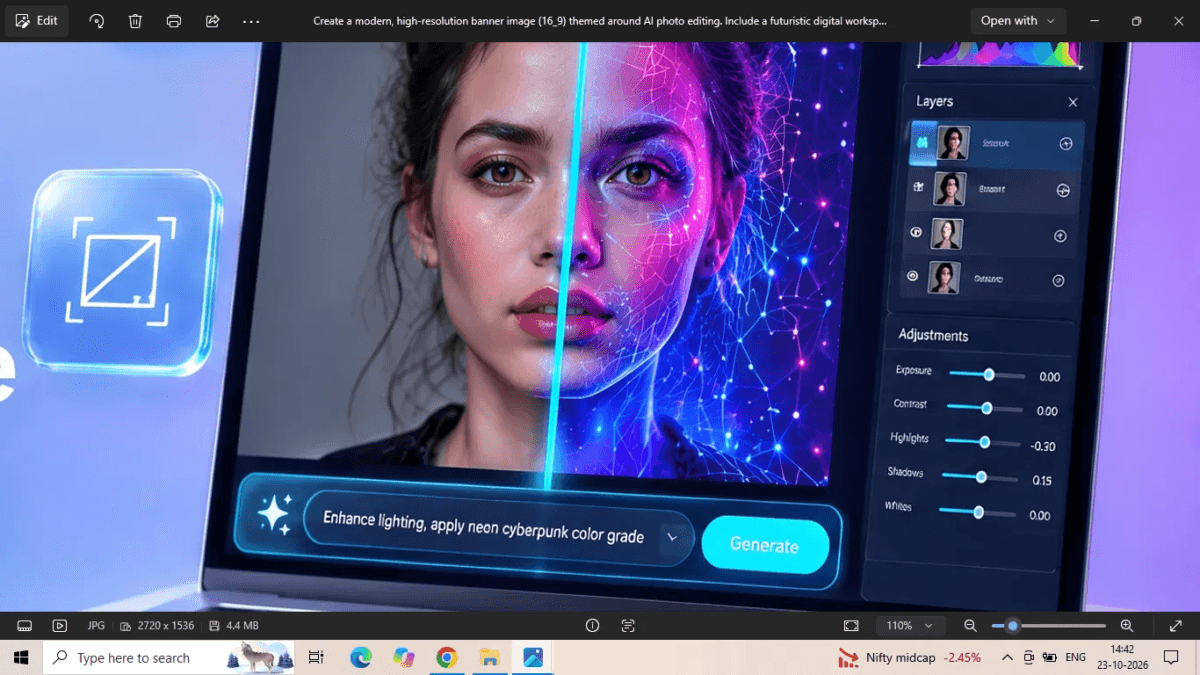This screenshot has width=1200, height=675.
Task: Click the 4.4 MB file size info
Action: pos(234,626)
